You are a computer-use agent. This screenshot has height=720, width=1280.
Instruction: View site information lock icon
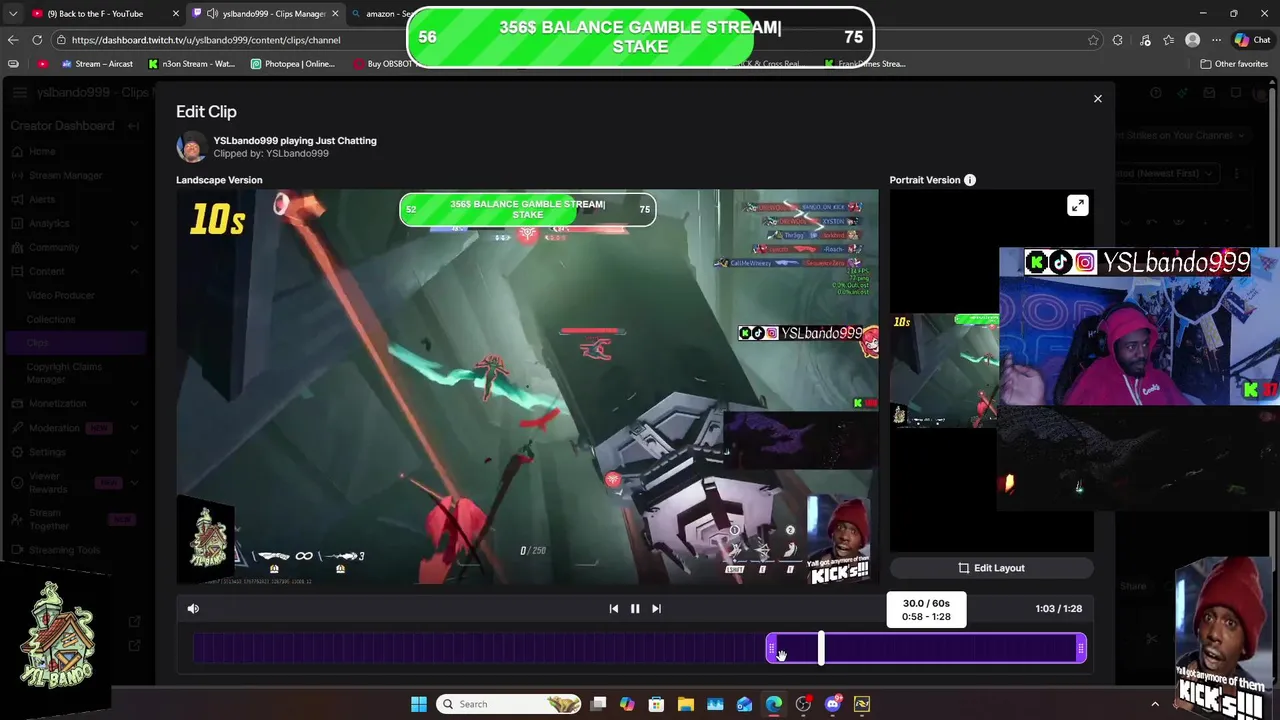pyautogui.click(x=62, y=40)
